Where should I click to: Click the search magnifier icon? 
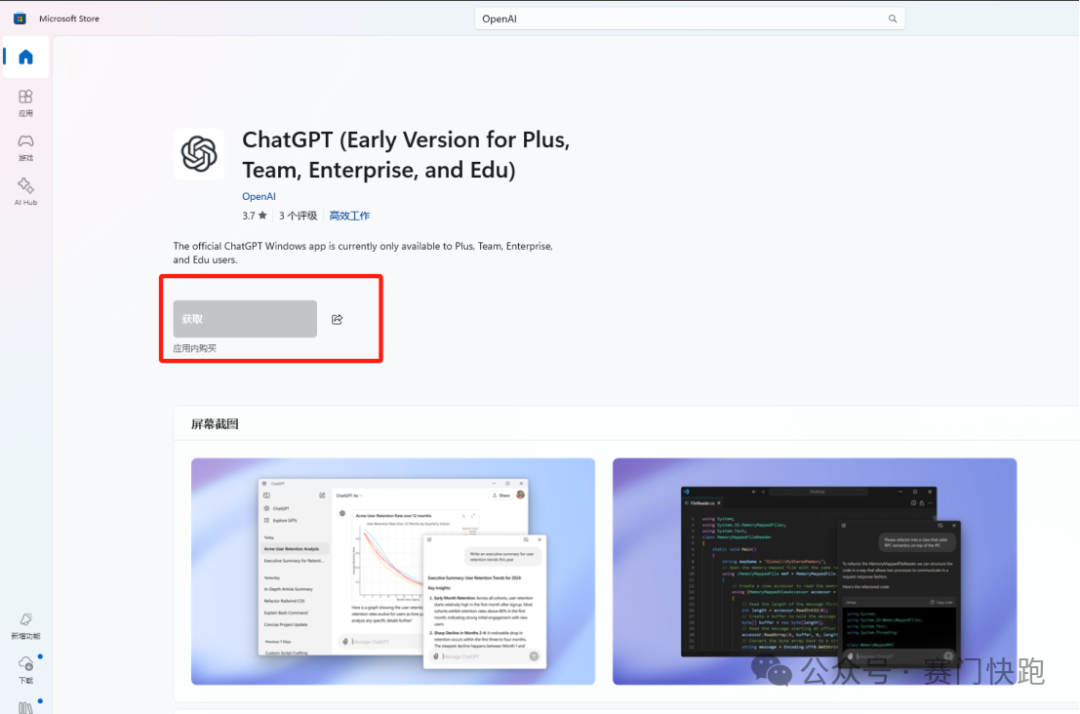(x=893, y=19)
